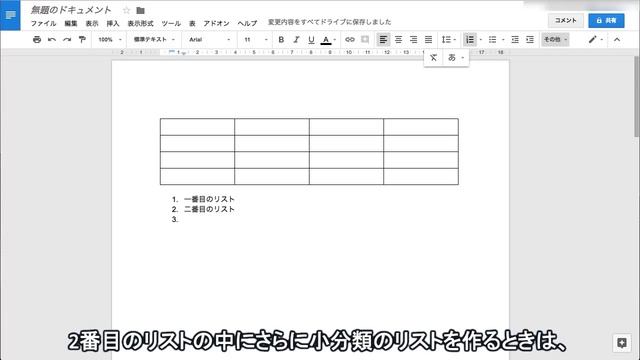Open the 編集 menu
Screen dimensions: 640x360
click(x=71, y=23)
